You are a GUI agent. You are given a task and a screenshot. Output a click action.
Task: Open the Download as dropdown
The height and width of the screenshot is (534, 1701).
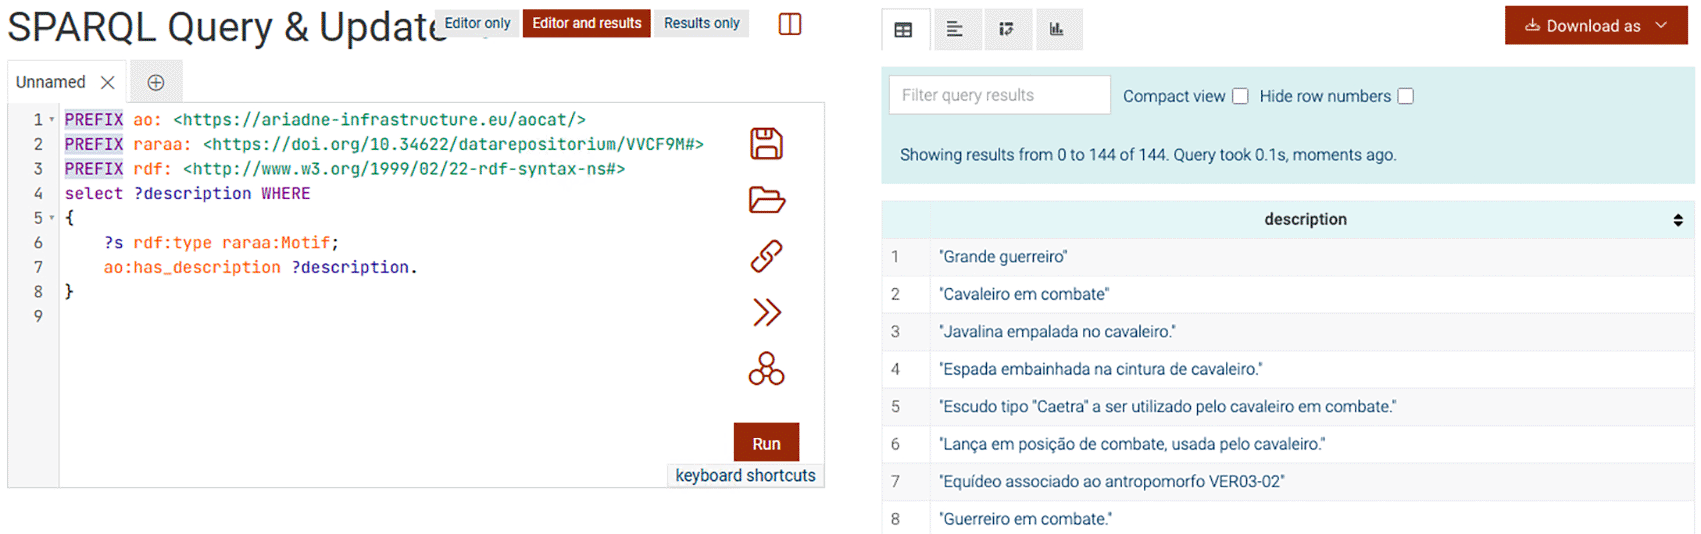click(1596, 26)
